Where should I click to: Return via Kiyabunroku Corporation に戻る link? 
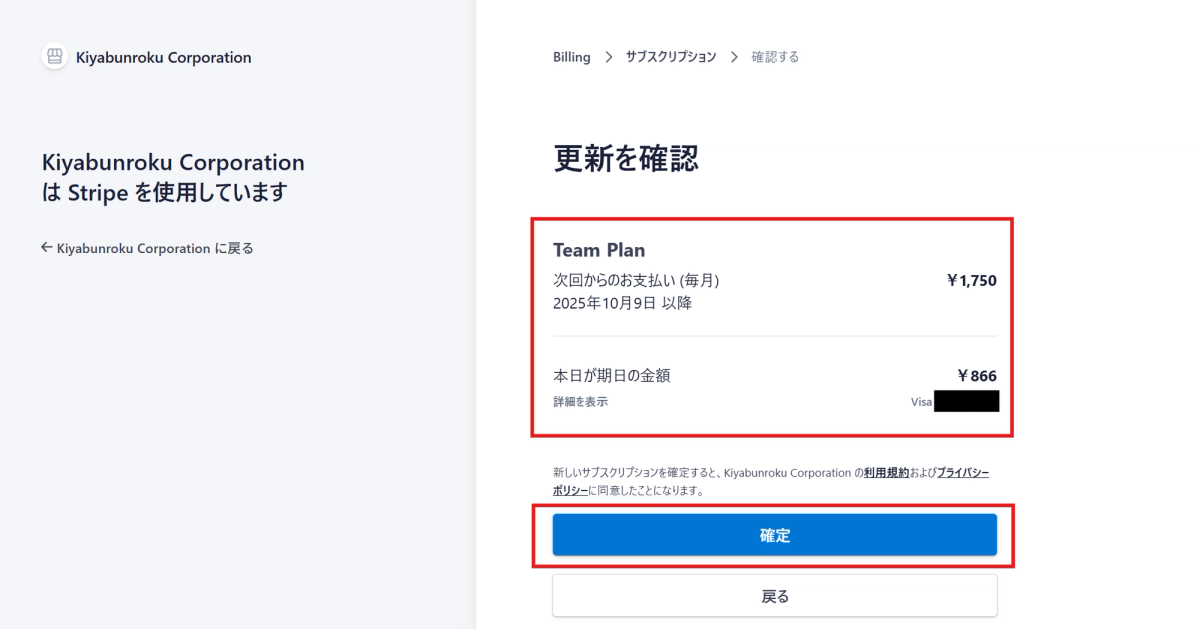(x=147, y=247)
